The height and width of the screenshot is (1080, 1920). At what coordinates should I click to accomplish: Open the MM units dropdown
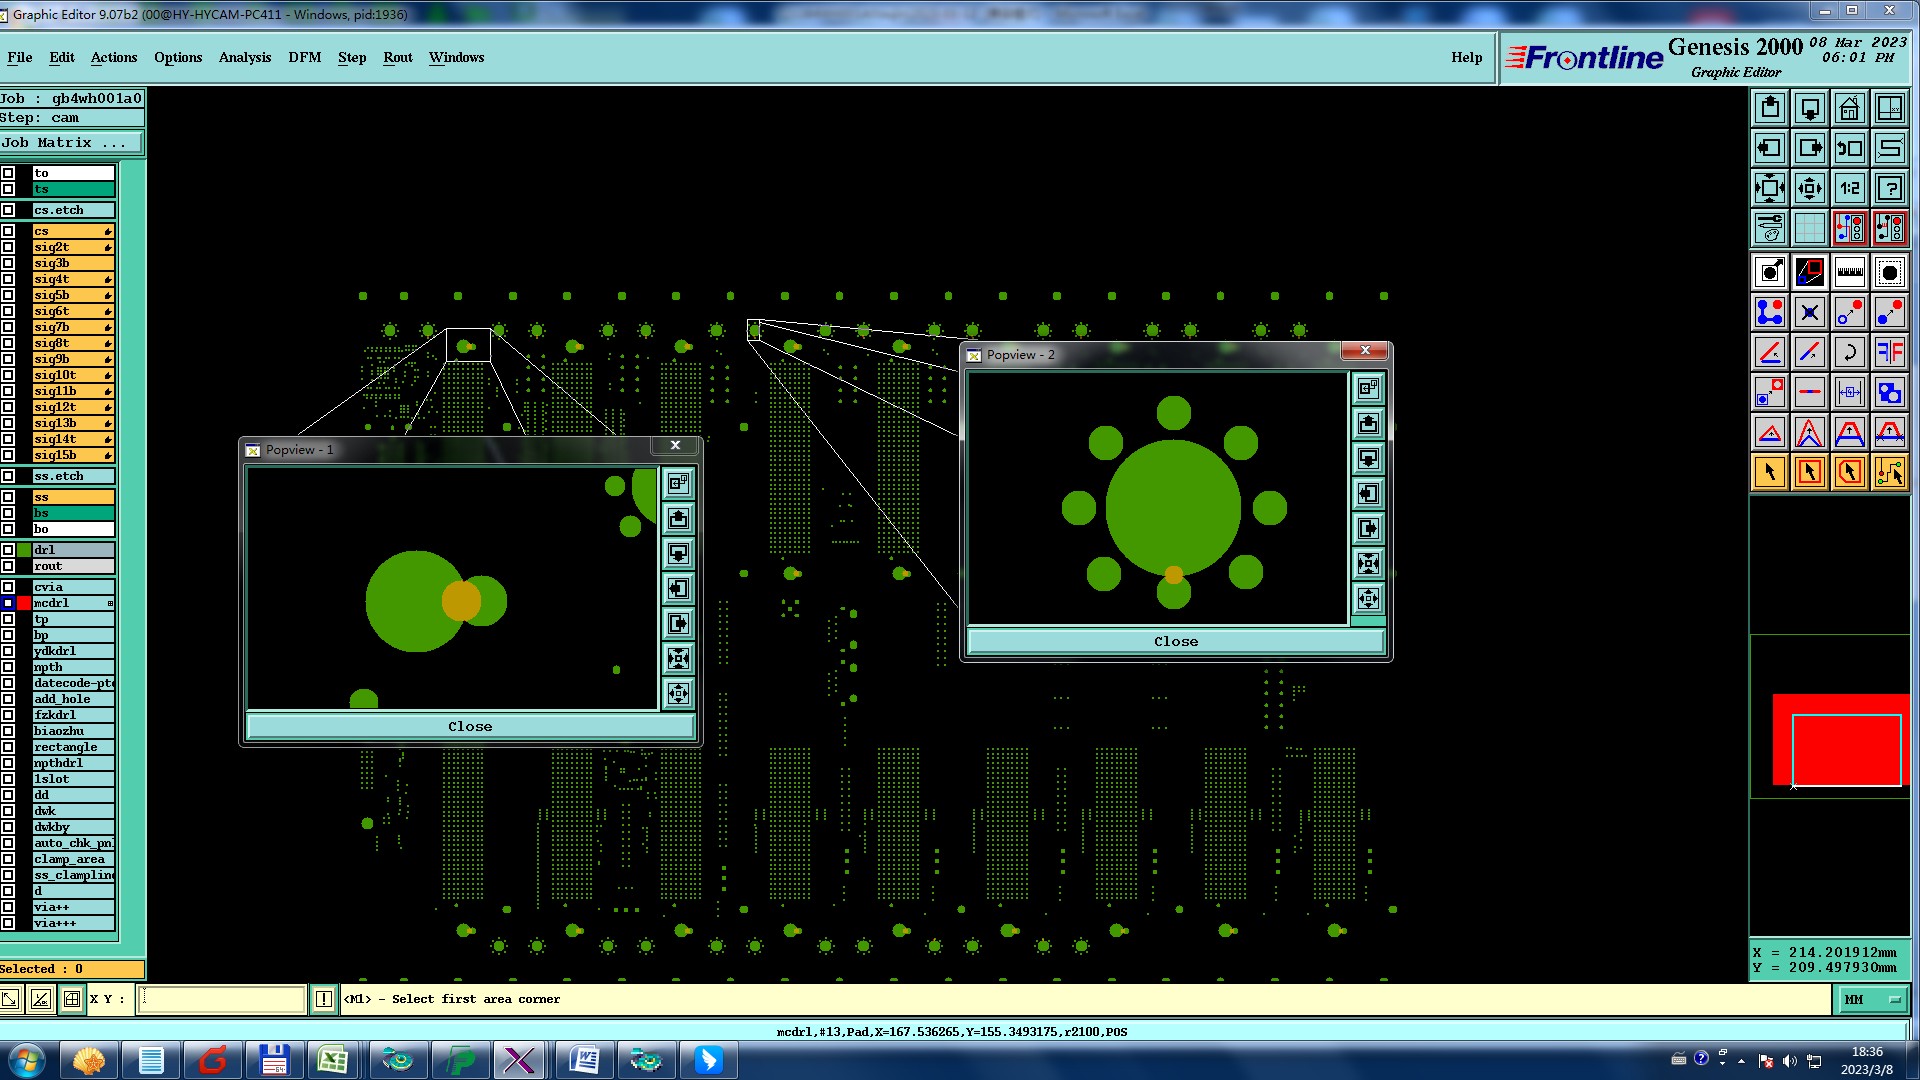click(1872, 999)
